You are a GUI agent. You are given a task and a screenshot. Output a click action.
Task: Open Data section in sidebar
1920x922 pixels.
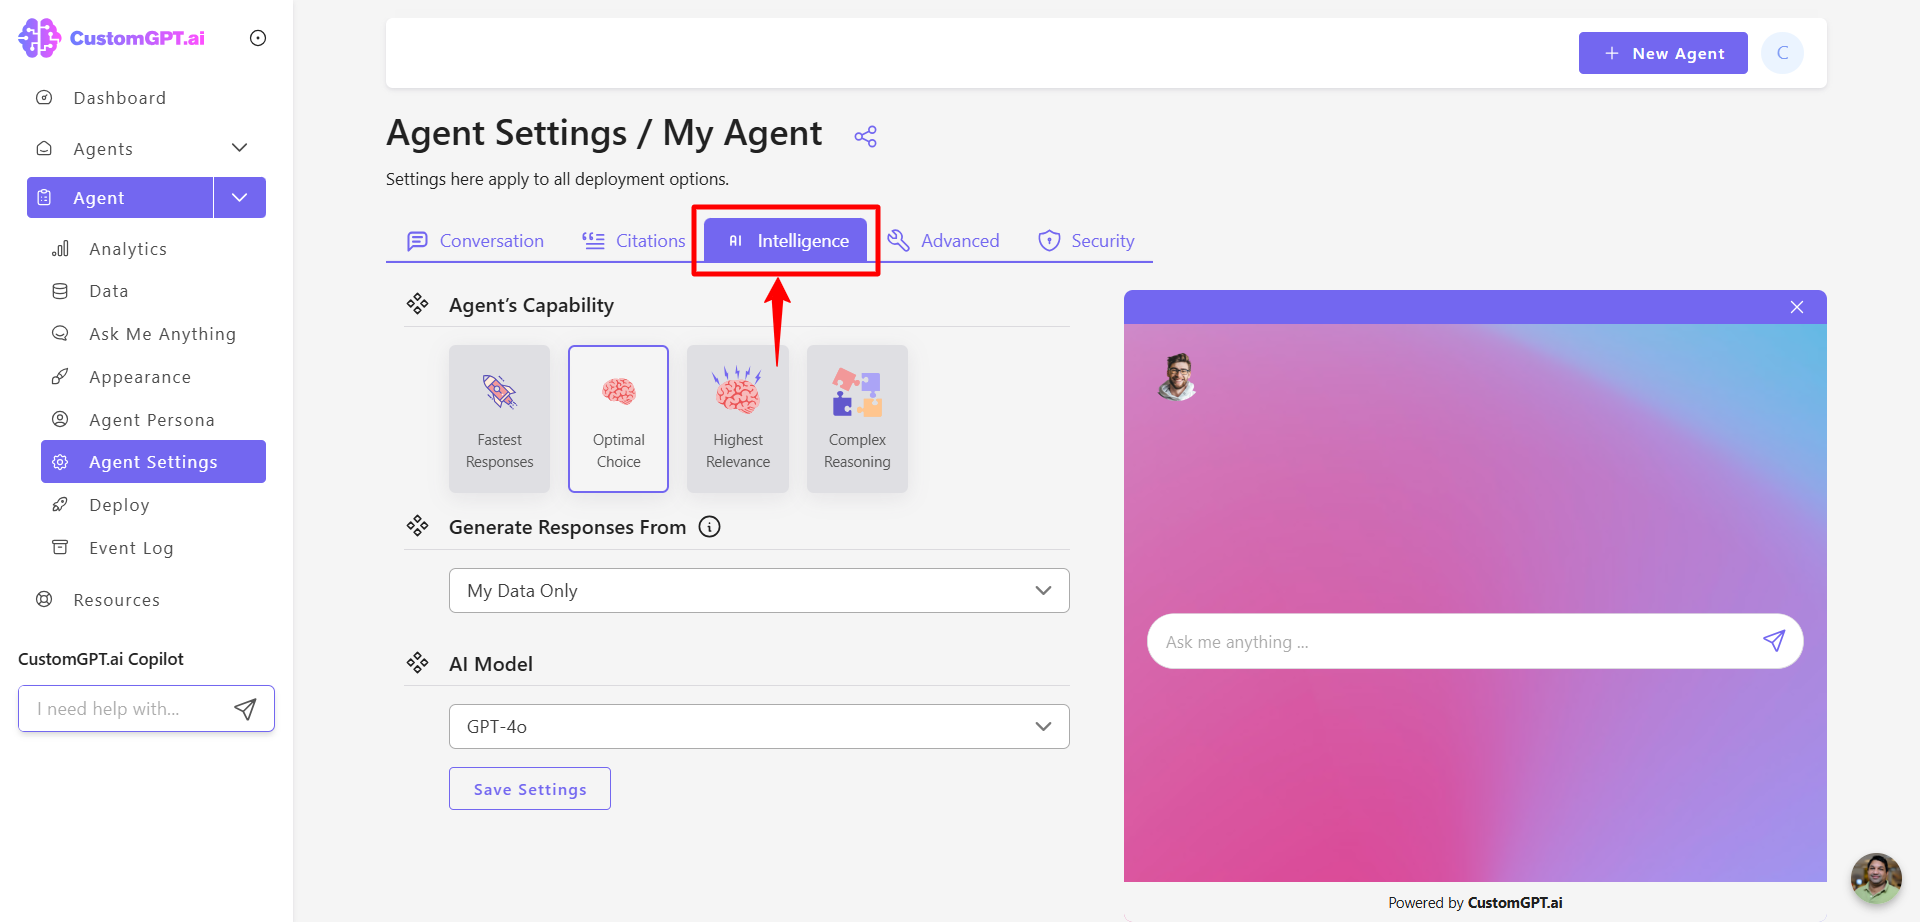pyautogui.click(x=109, y=291)
